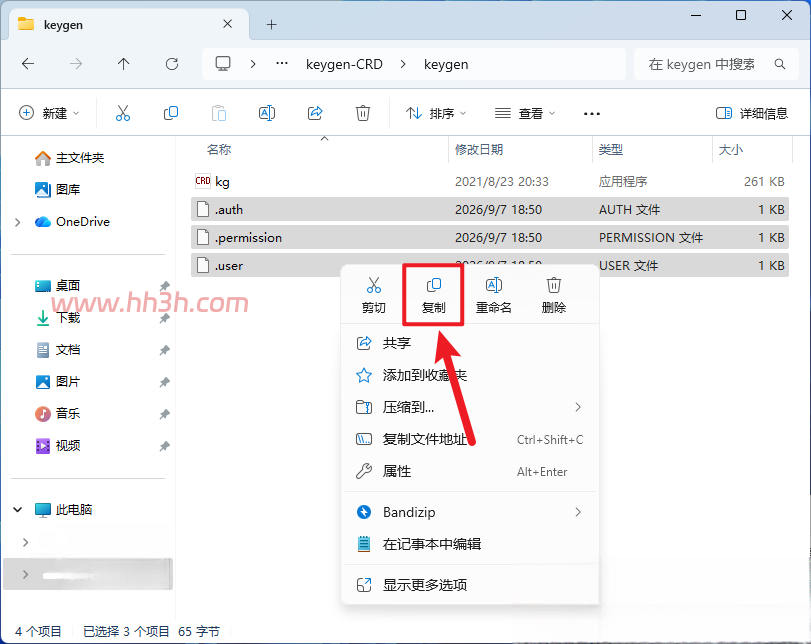This screenshot has width=811, height=644.
Task: Toggle the 详细信息 details pane
Action: tap(752, 113)
